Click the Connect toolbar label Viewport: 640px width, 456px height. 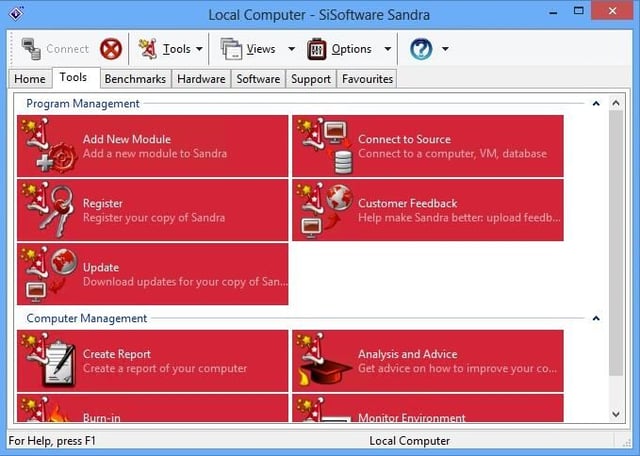coord(67,49)
